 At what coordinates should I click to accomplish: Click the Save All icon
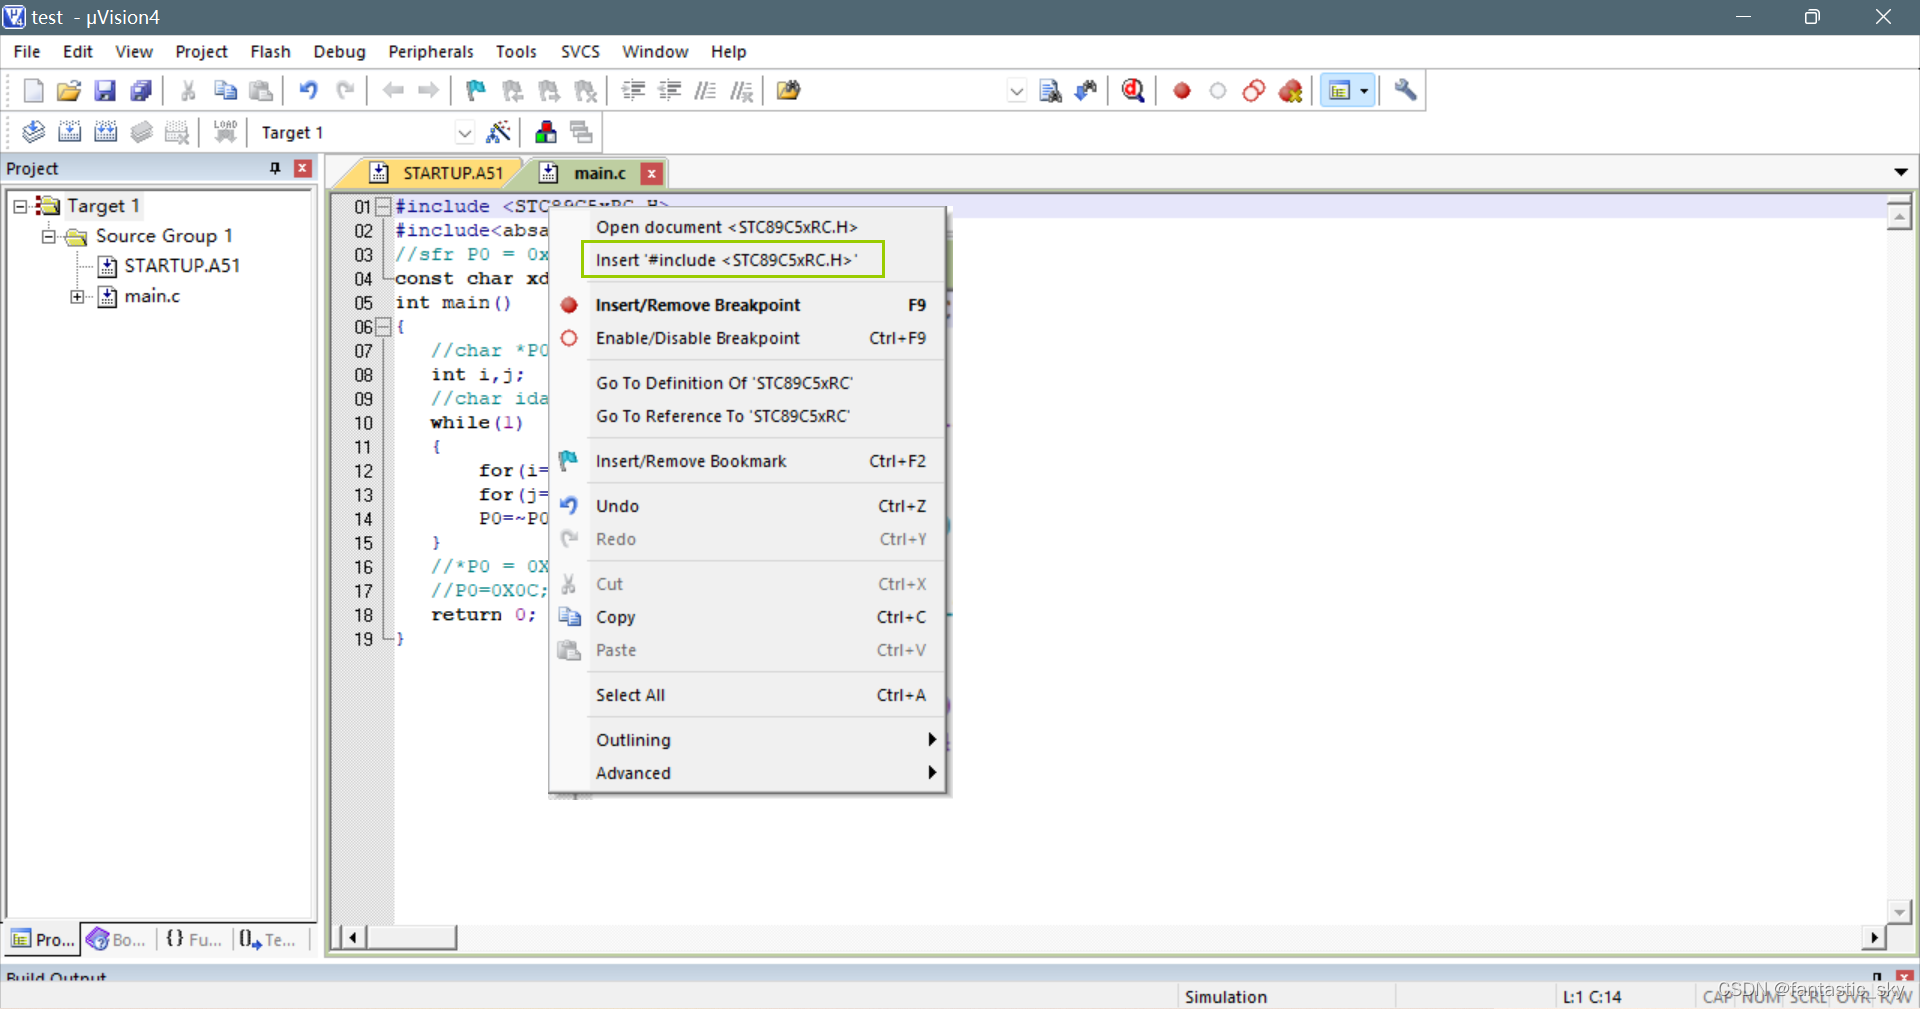(x=141, y=91)
